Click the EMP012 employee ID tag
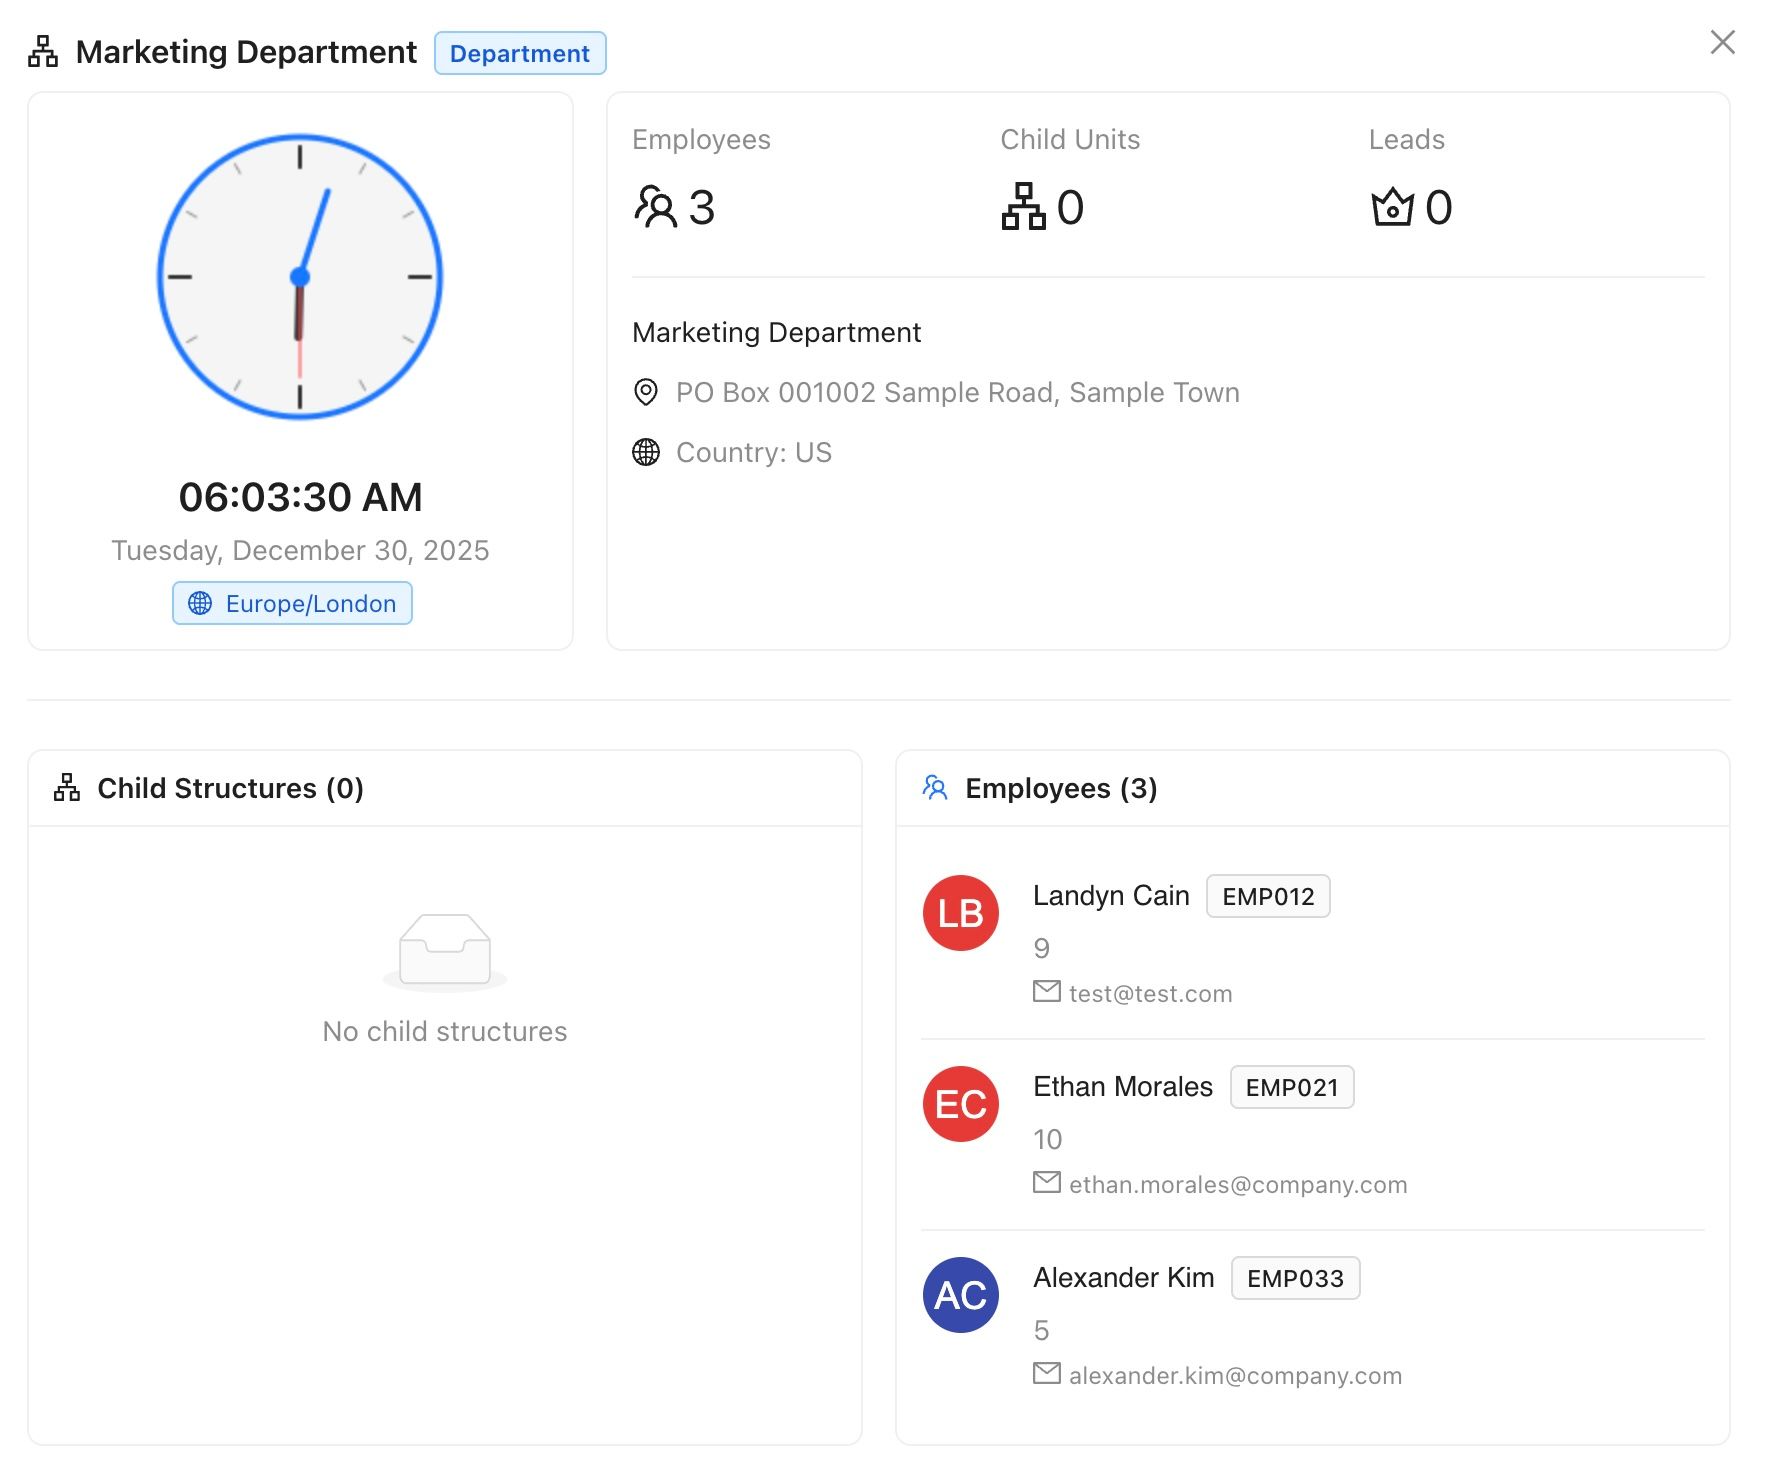1768x1476 pixels. click(1267, 896)
